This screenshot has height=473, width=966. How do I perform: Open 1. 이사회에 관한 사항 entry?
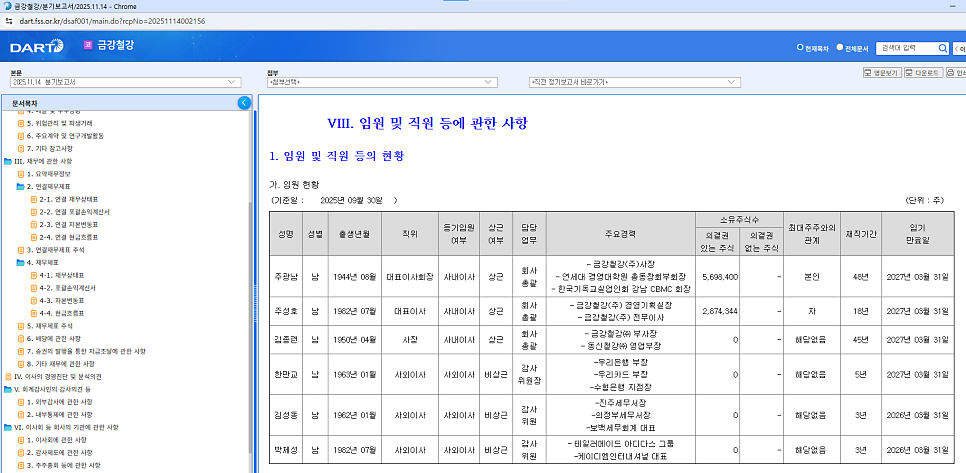click(x=56, y=440)
